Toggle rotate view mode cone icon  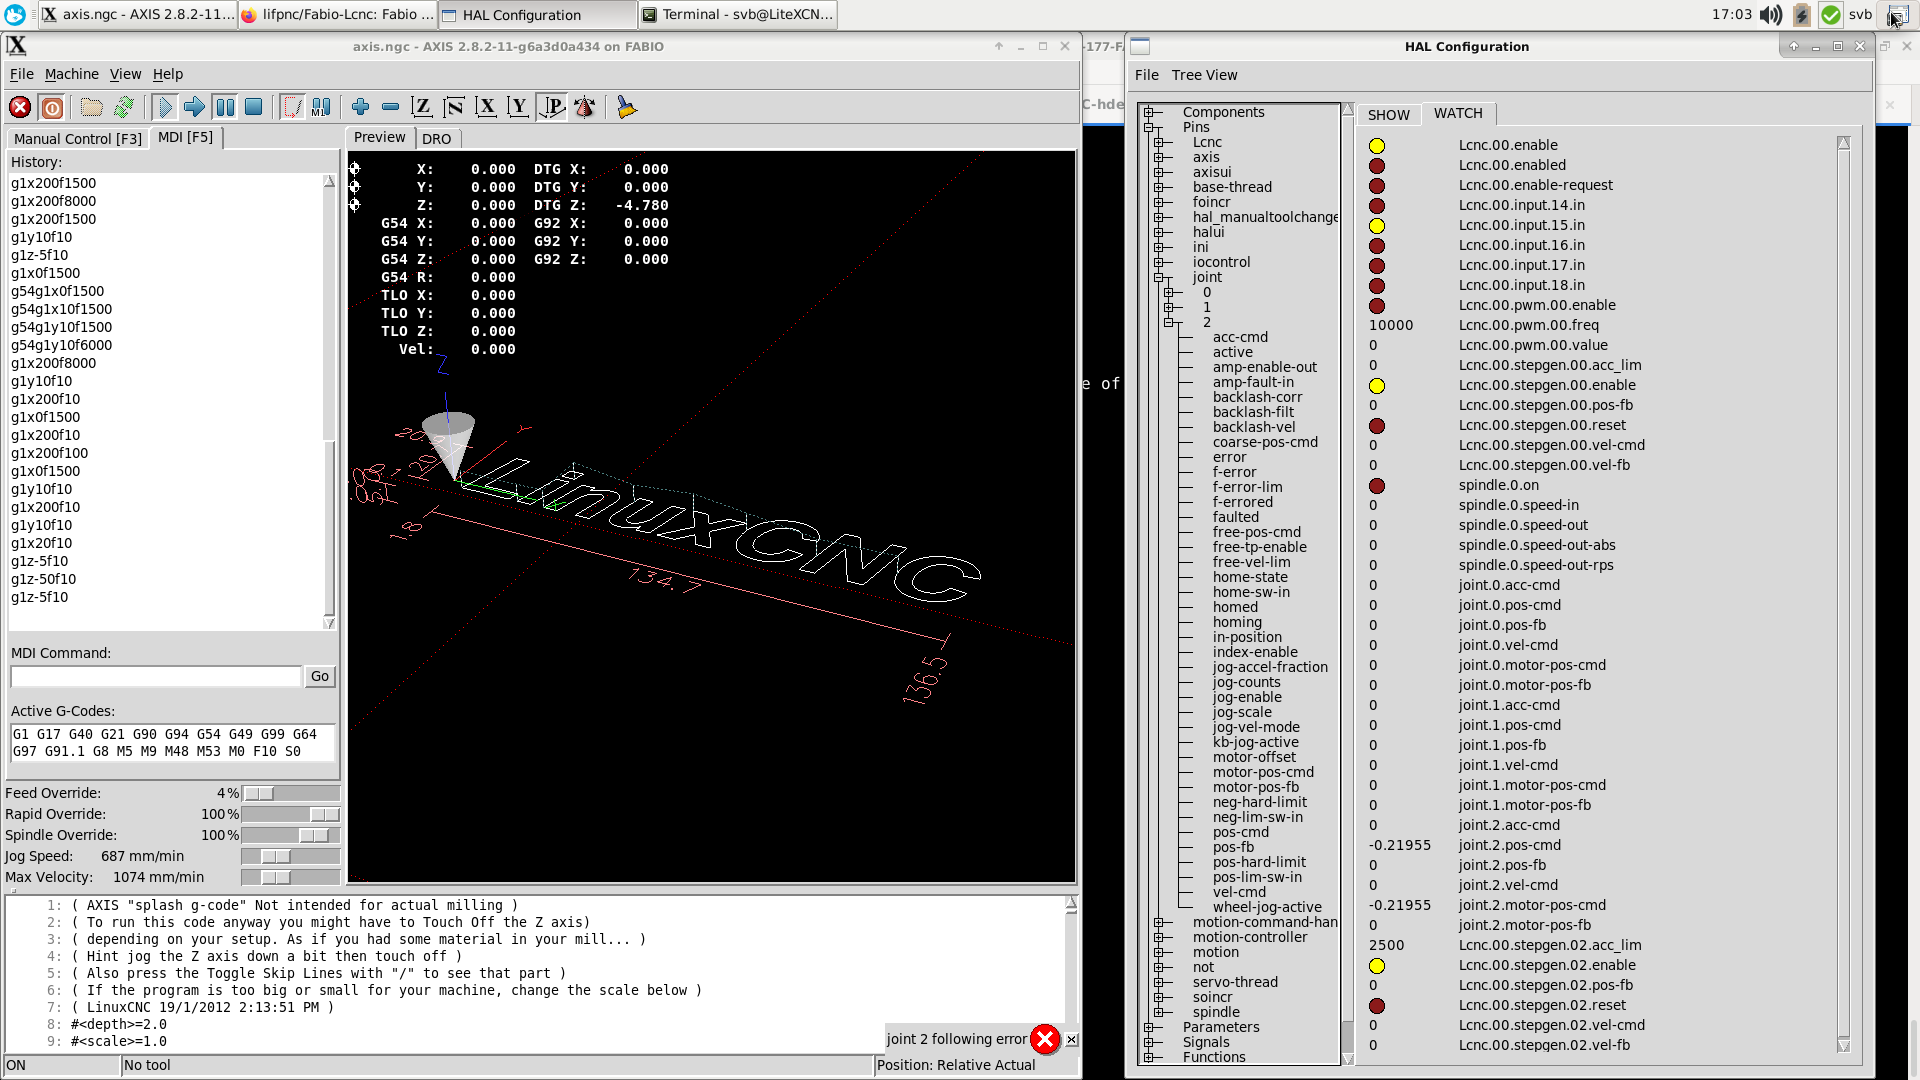click(x=585, y=107)
